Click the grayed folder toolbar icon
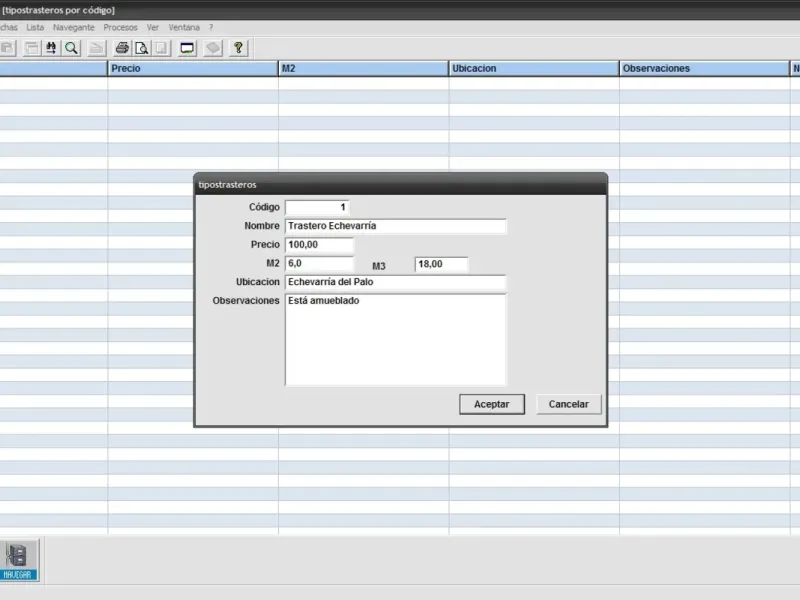This screenshot has height=600, width=800. point(96,48)
